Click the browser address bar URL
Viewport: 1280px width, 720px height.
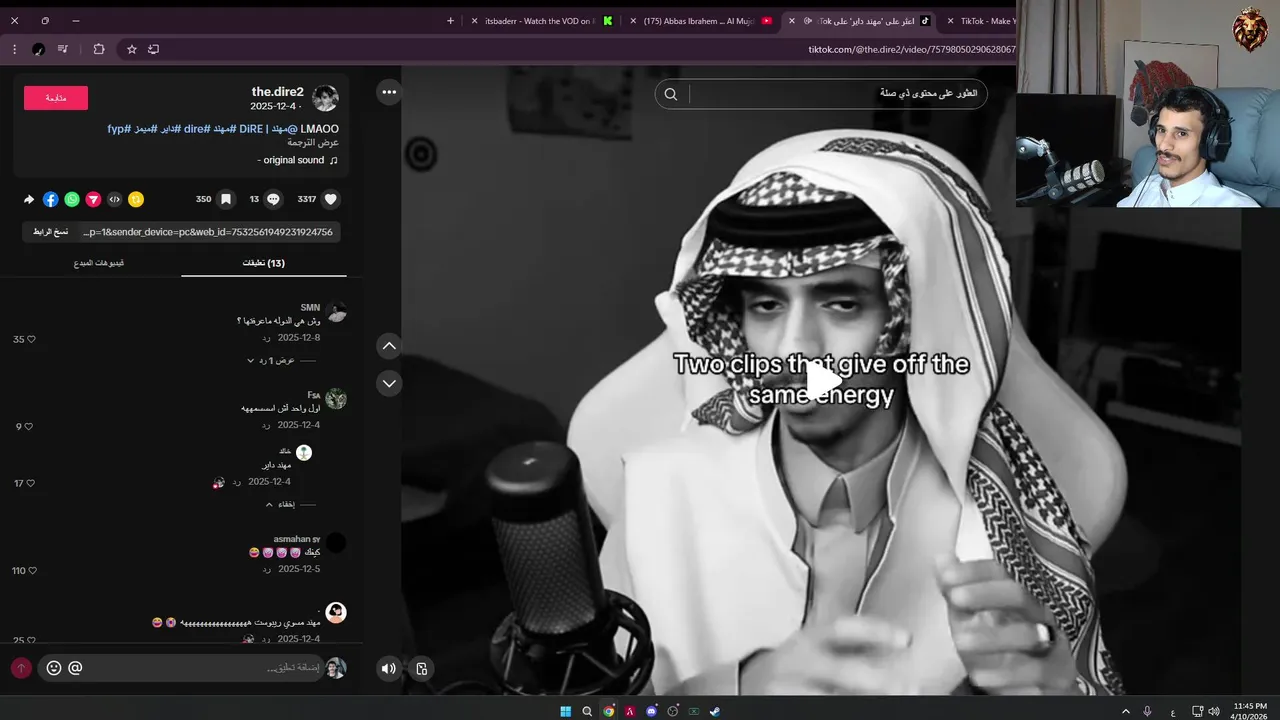pyautogui.click(x=911, y=49)
